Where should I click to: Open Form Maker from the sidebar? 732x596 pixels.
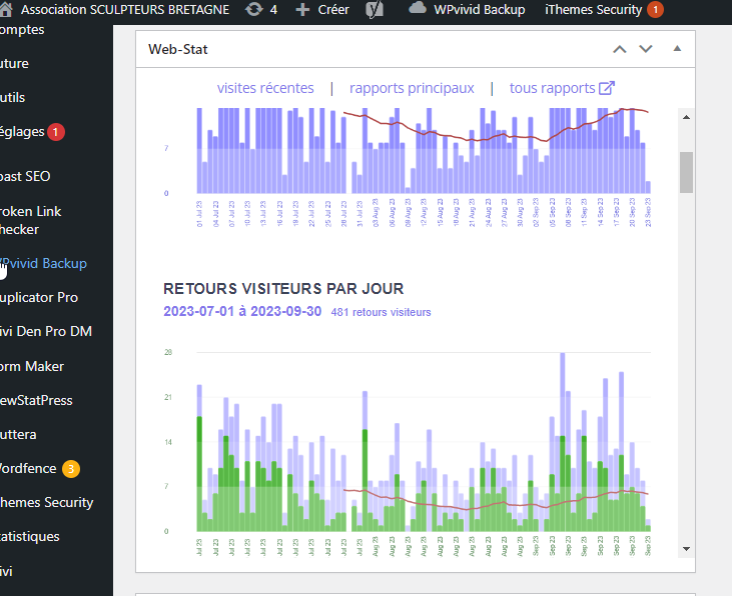pos(34,366)
